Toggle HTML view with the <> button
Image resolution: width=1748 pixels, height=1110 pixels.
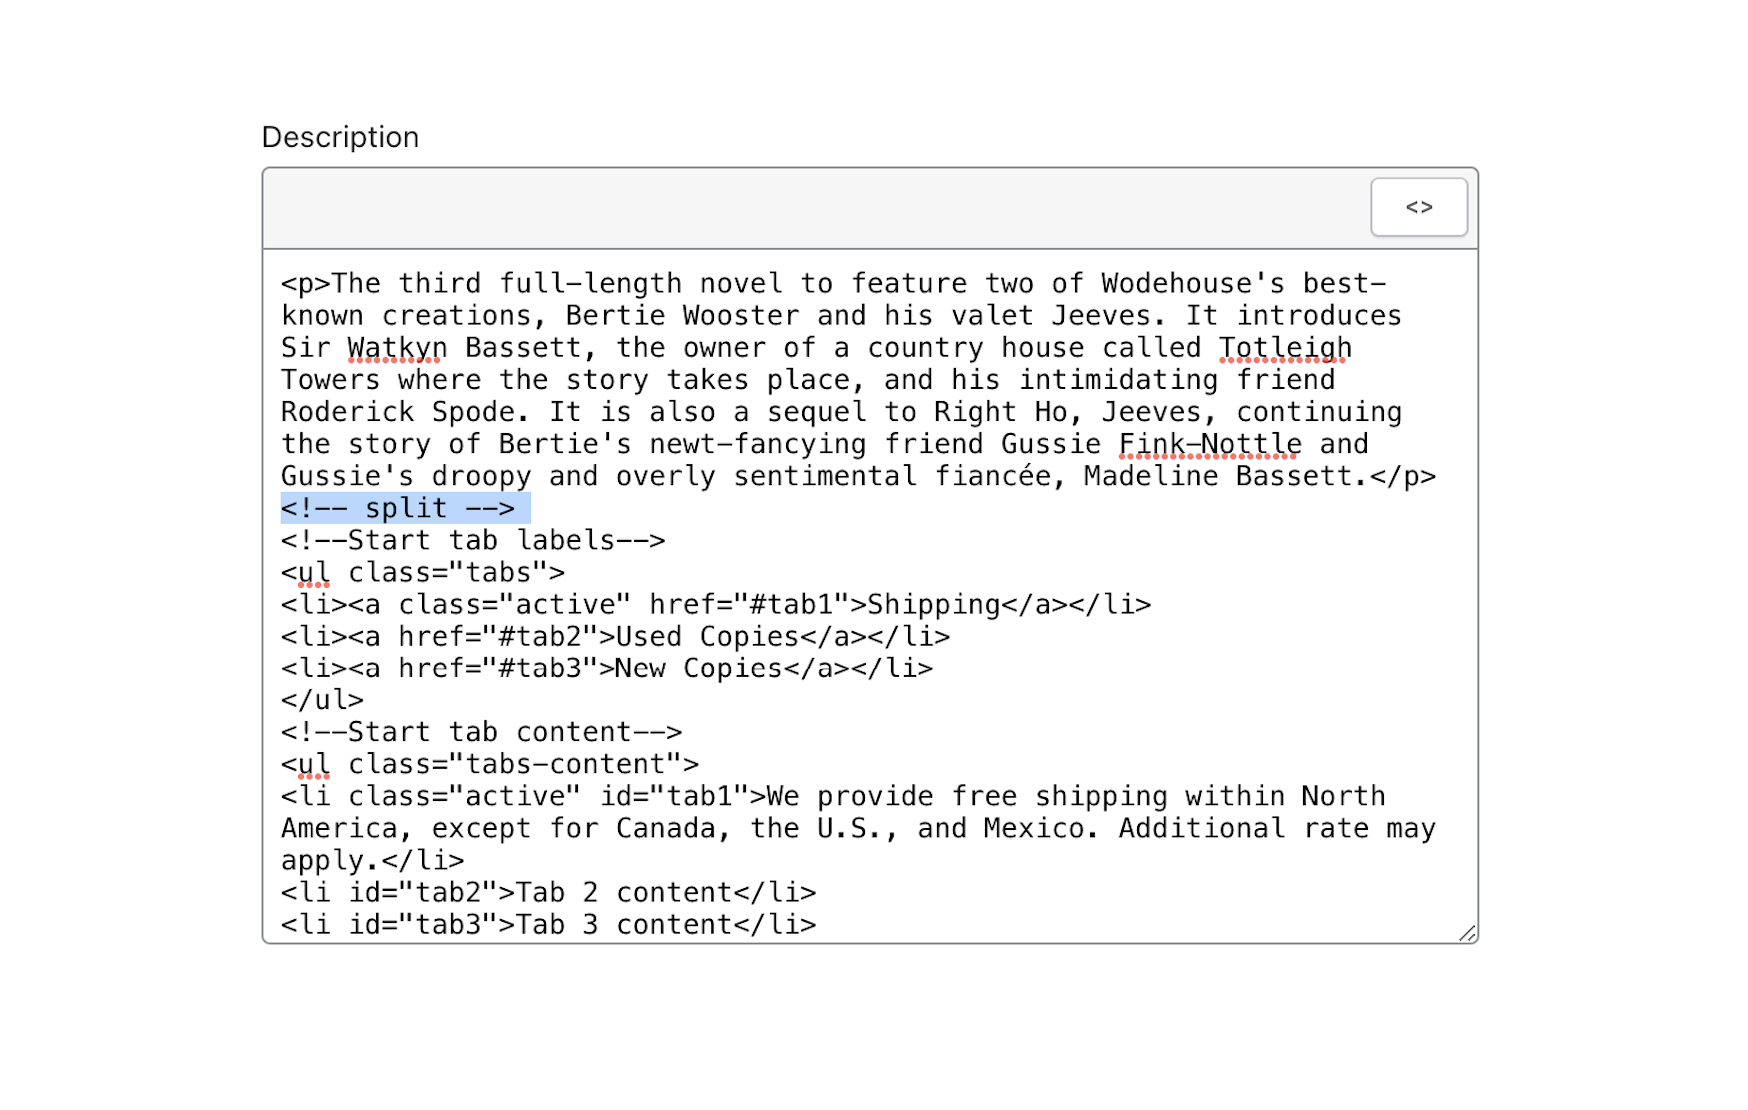[1418, 207]
